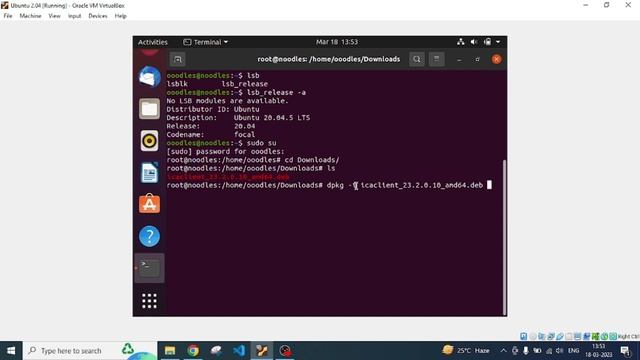Open the Windows notification center icon

(x=625, y=351)
